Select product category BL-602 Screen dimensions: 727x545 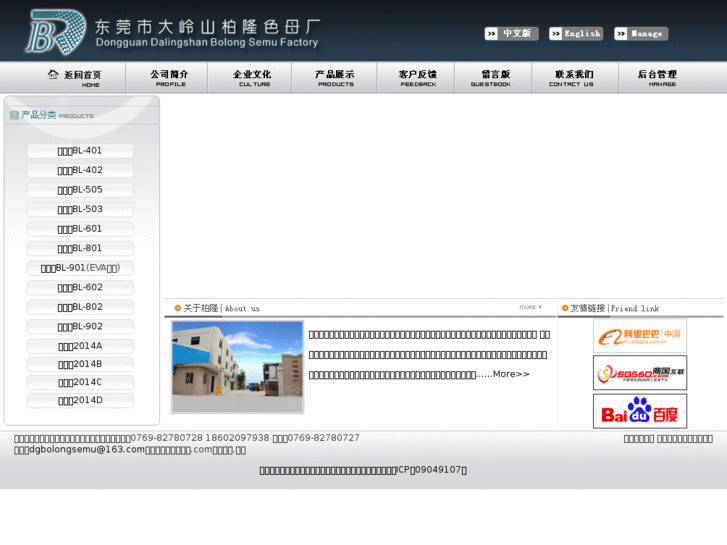point(80,287)
